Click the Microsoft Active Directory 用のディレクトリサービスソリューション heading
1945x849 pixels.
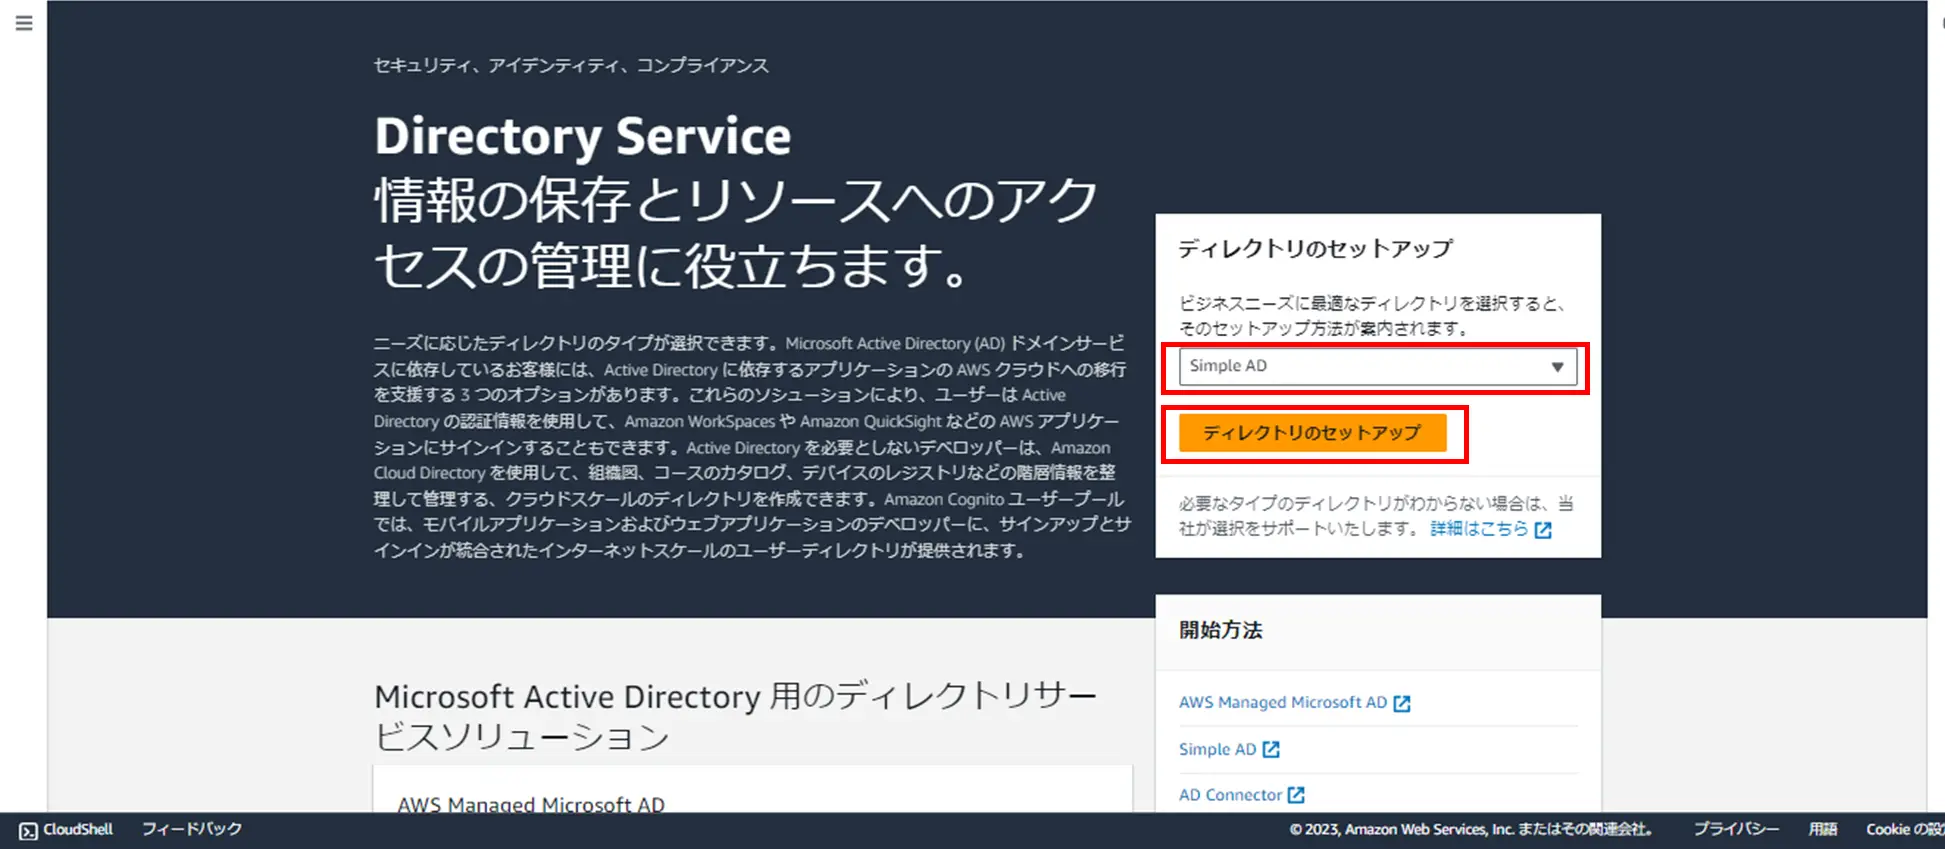tap(735, 716)
